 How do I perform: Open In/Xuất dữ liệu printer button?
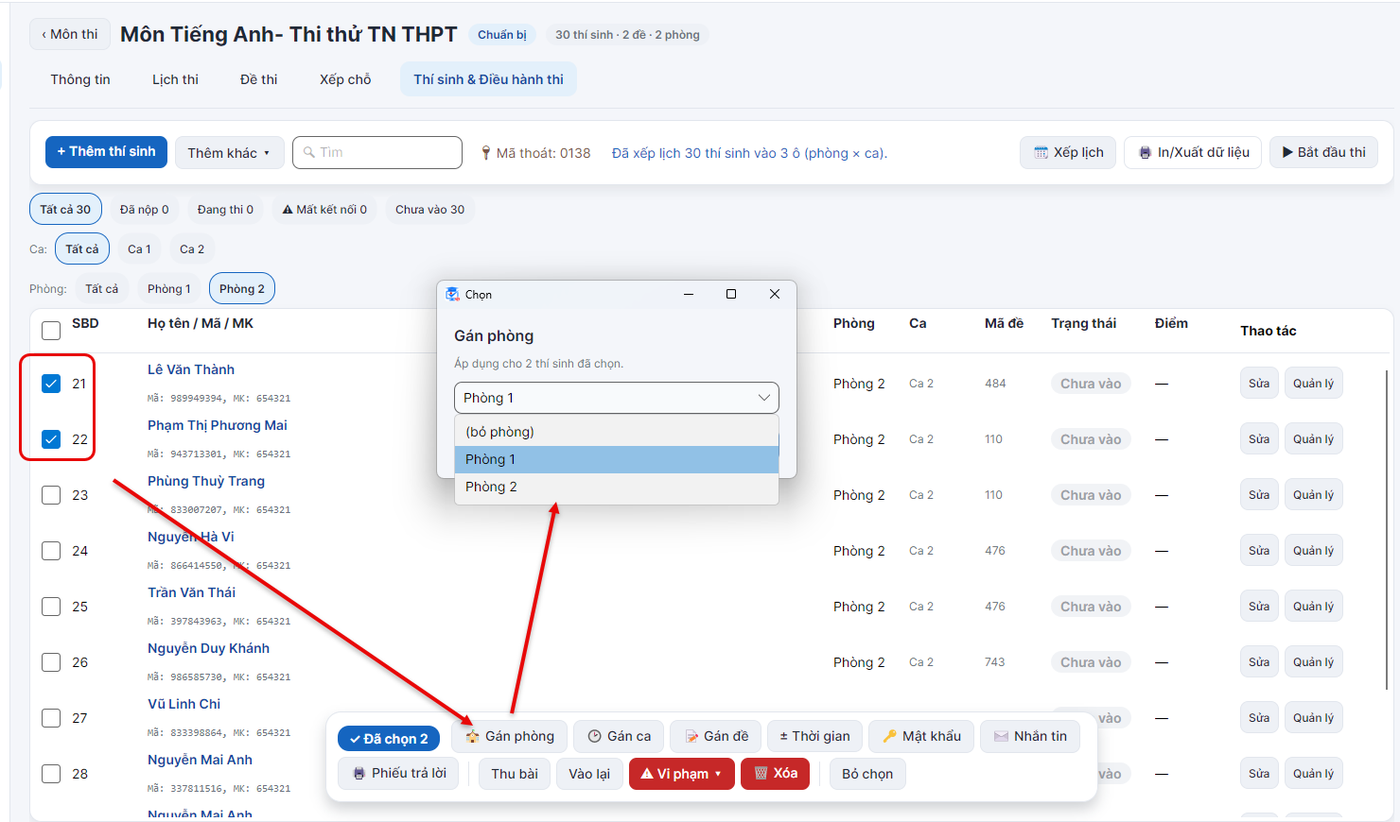1193,153
